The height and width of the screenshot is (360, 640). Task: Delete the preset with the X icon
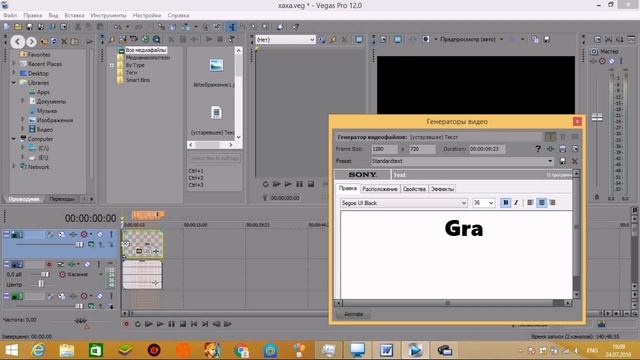(x=575, y=161)
